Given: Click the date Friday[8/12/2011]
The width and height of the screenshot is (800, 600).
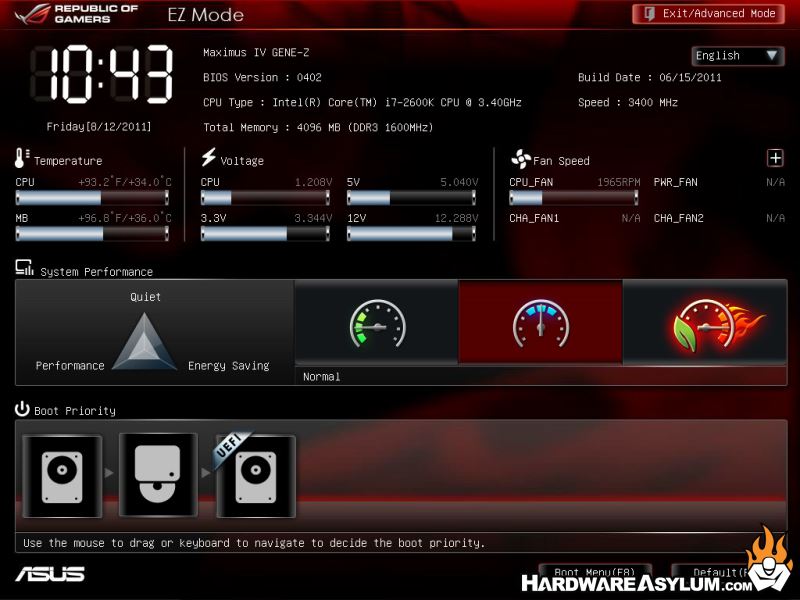Looking at the screenshot, I should pos(99,127).
